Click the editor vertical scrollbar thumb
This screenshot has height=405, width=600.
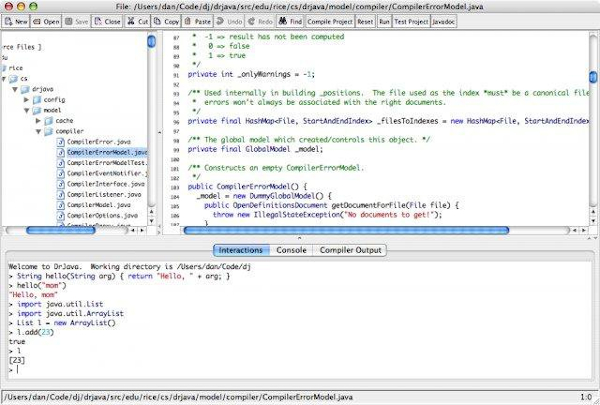[x=593, y=77]
